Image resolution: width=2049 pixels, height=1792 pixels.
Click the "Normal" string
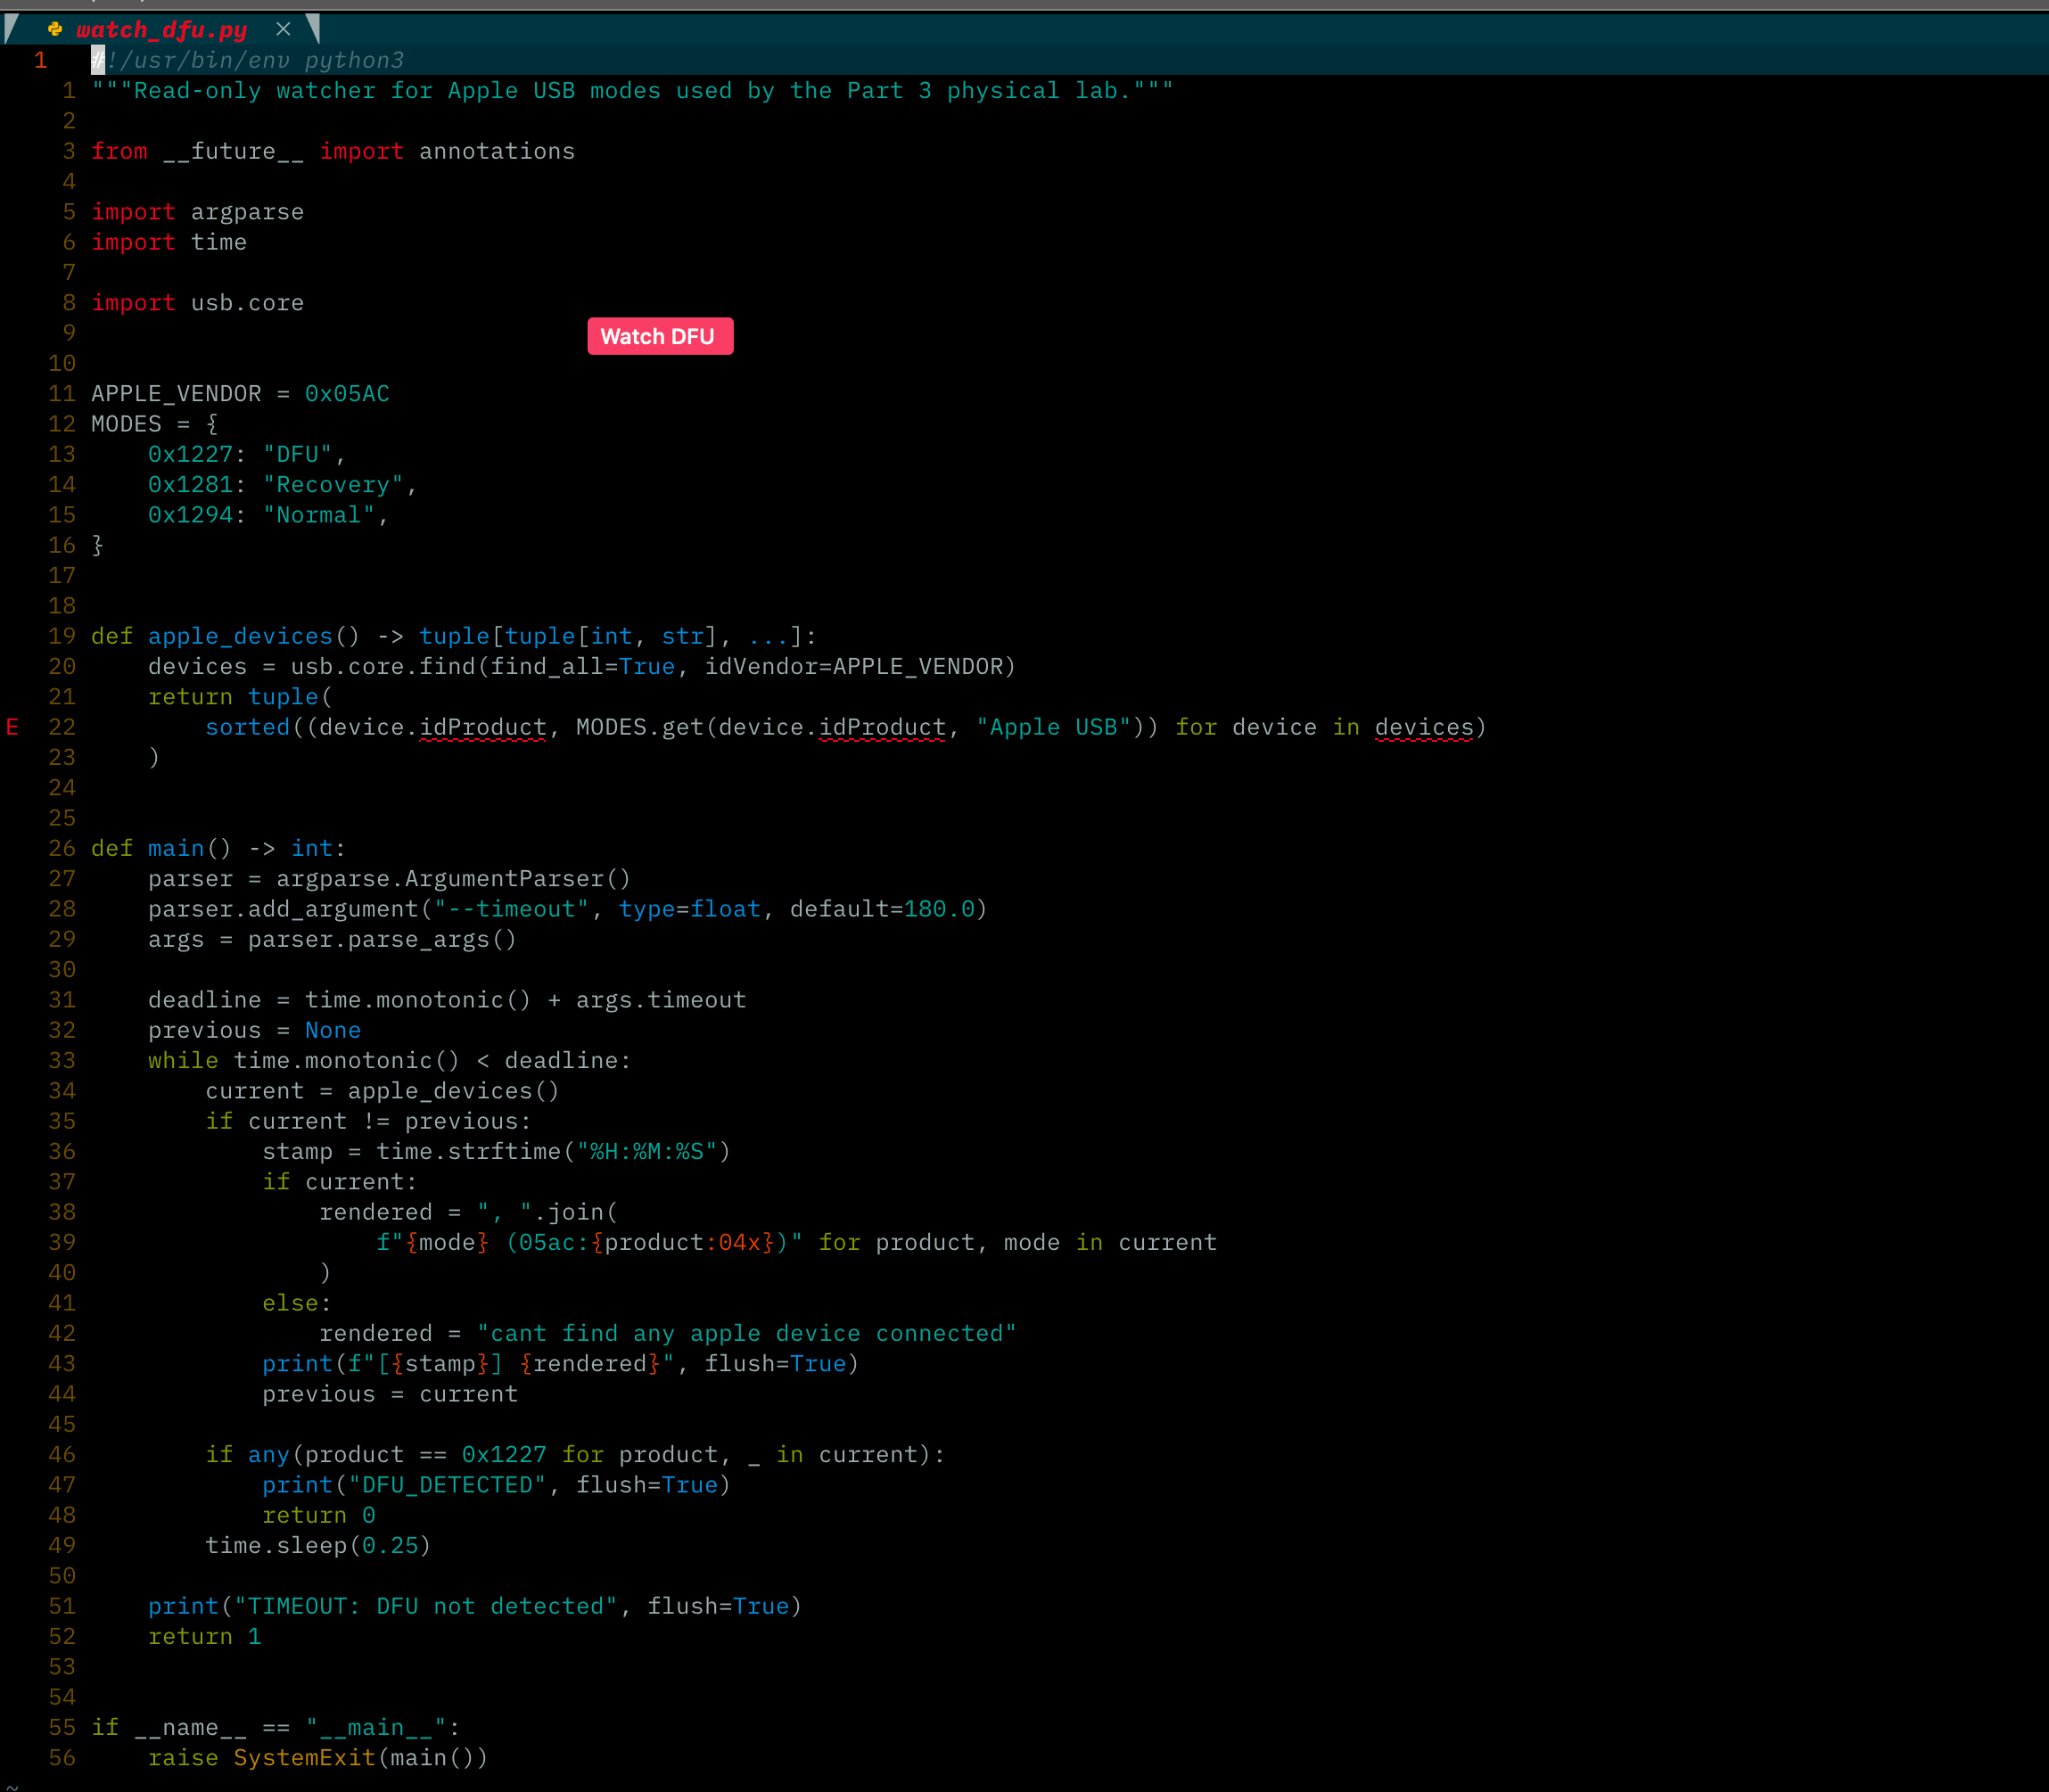[x=319, y=515]
